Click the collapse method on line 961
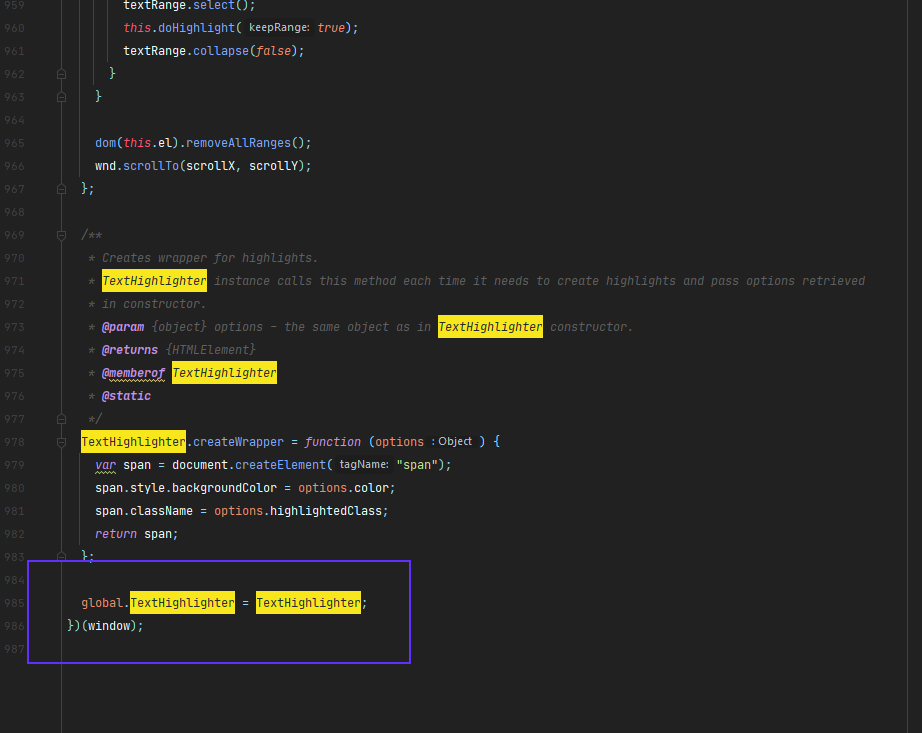The image size is (922, 733). coord(221,51)
